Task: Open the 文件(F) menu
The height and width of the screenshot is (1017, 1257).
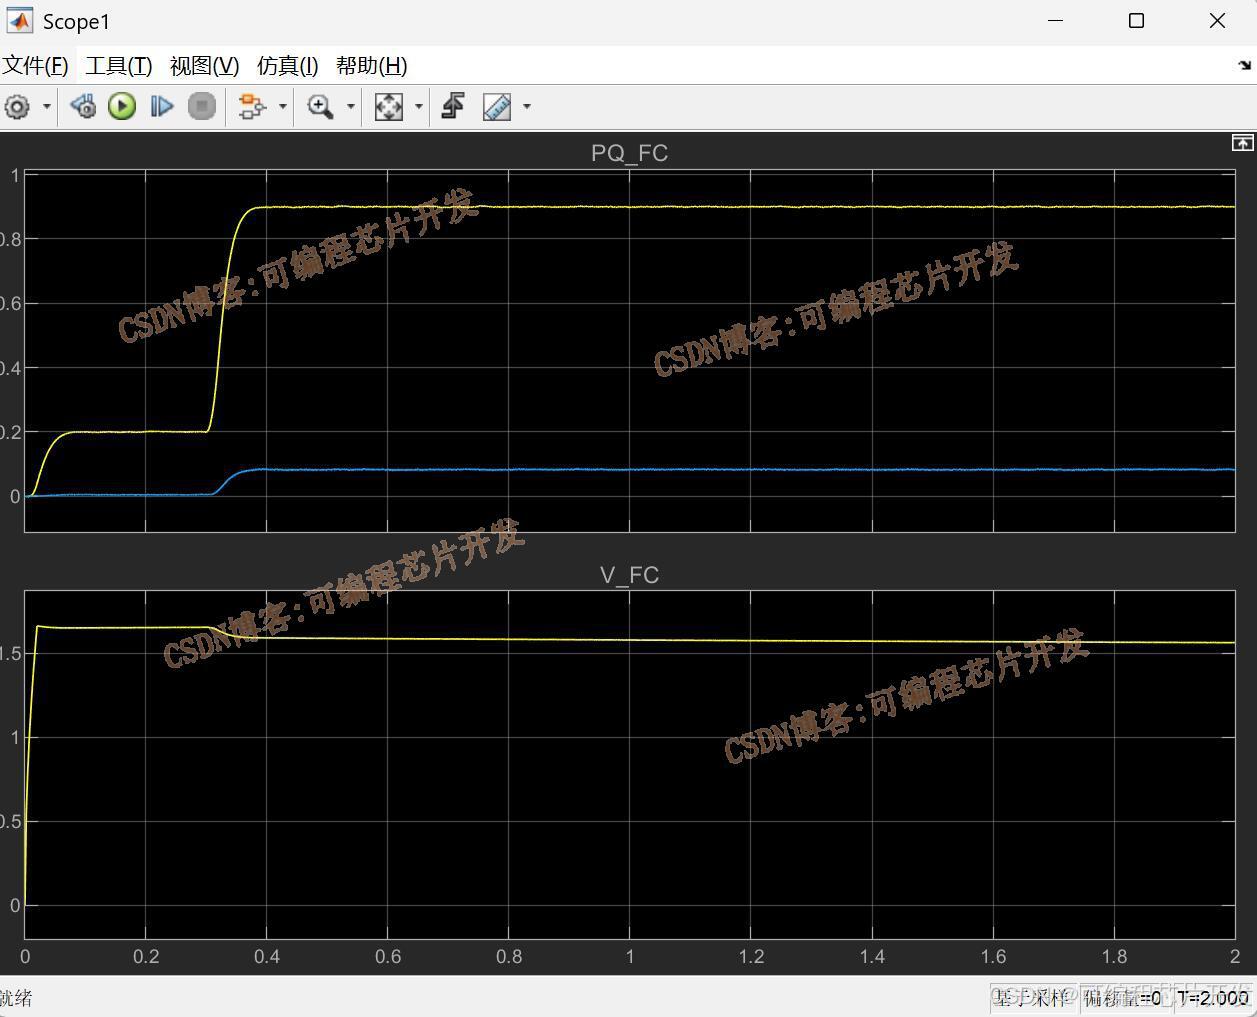Action: click(35, 66)
